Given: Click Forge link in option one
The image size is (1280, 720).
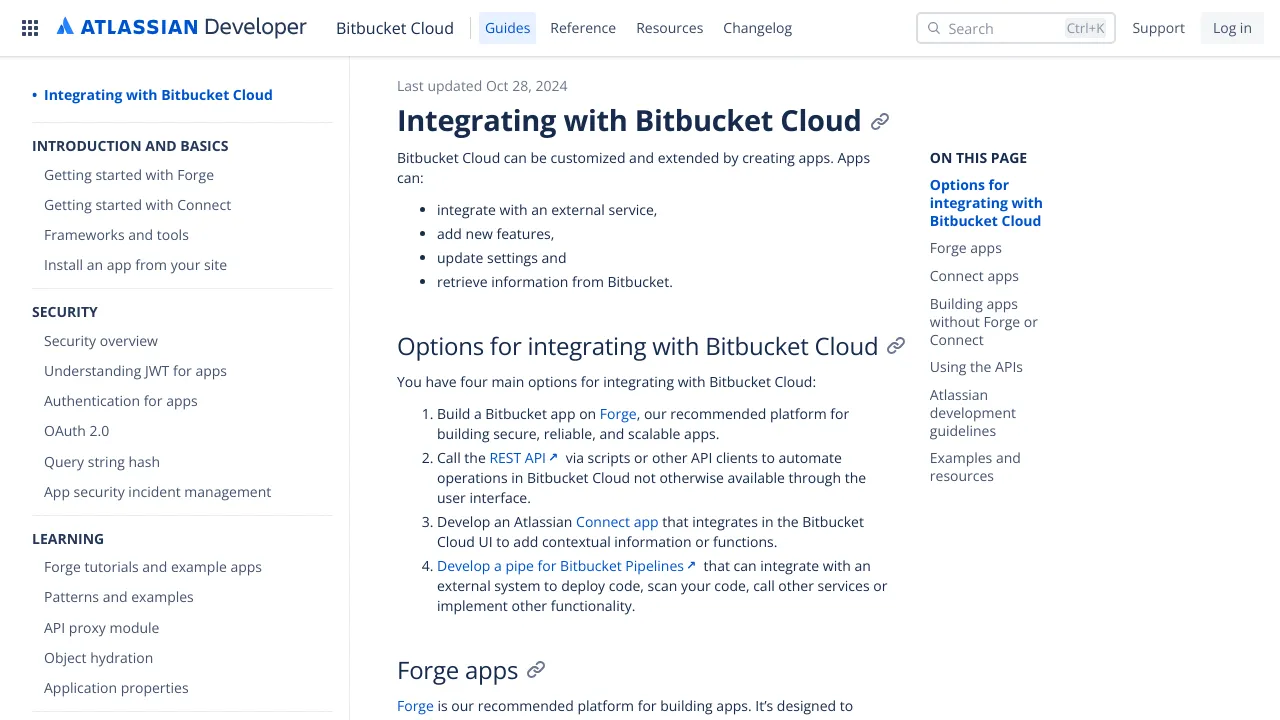Looking at the screenshot, I should pyautogui.click(x=618, y=414).
